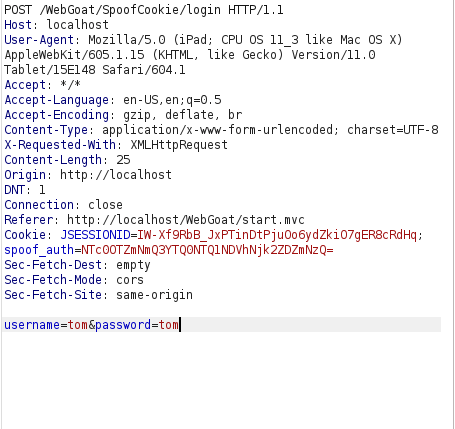The height and width of the screenshot is (429, 455).
Task: Click the close value of Connection
Action: (x=105, y=205)
